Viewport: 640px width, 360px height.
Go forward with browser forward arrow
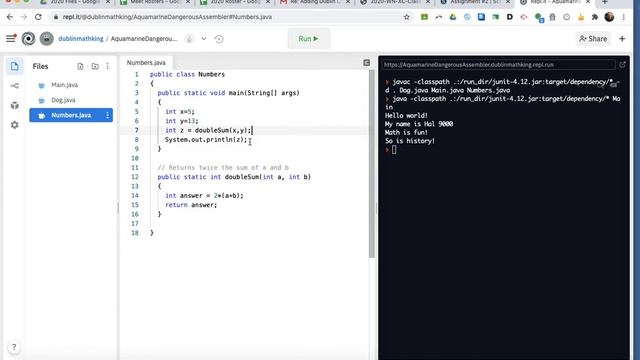click(24, 17)
